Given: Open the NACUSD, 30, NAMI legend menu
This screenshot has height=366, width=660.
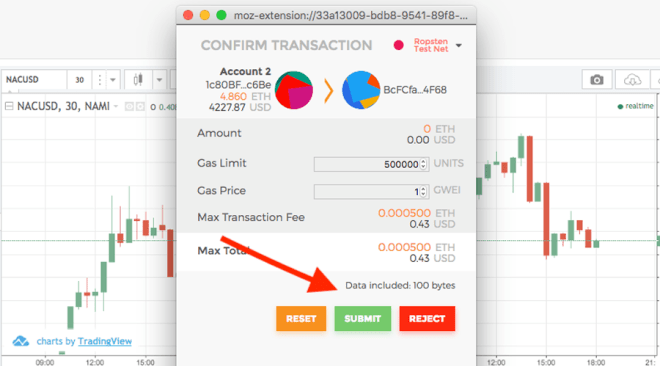Looking at the screenshot, I should click(116, 106).
